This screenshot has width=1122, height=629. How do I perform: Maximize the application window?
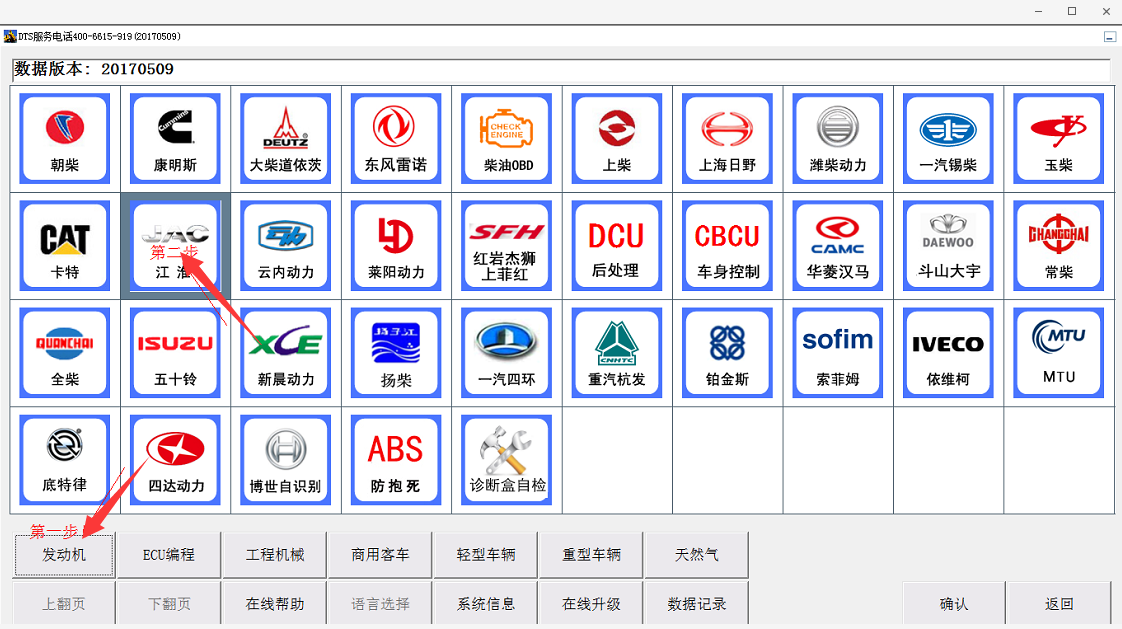point(1072,11)
